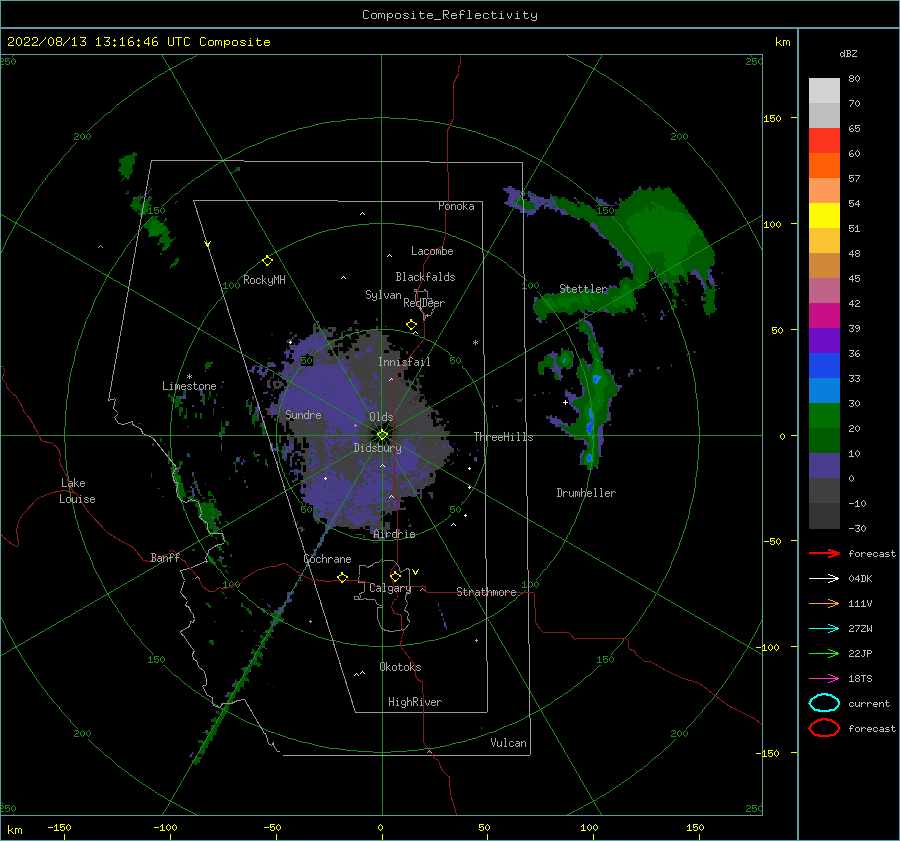Click the Blackfalds label
900x841 pixels.
pos(425,277)
